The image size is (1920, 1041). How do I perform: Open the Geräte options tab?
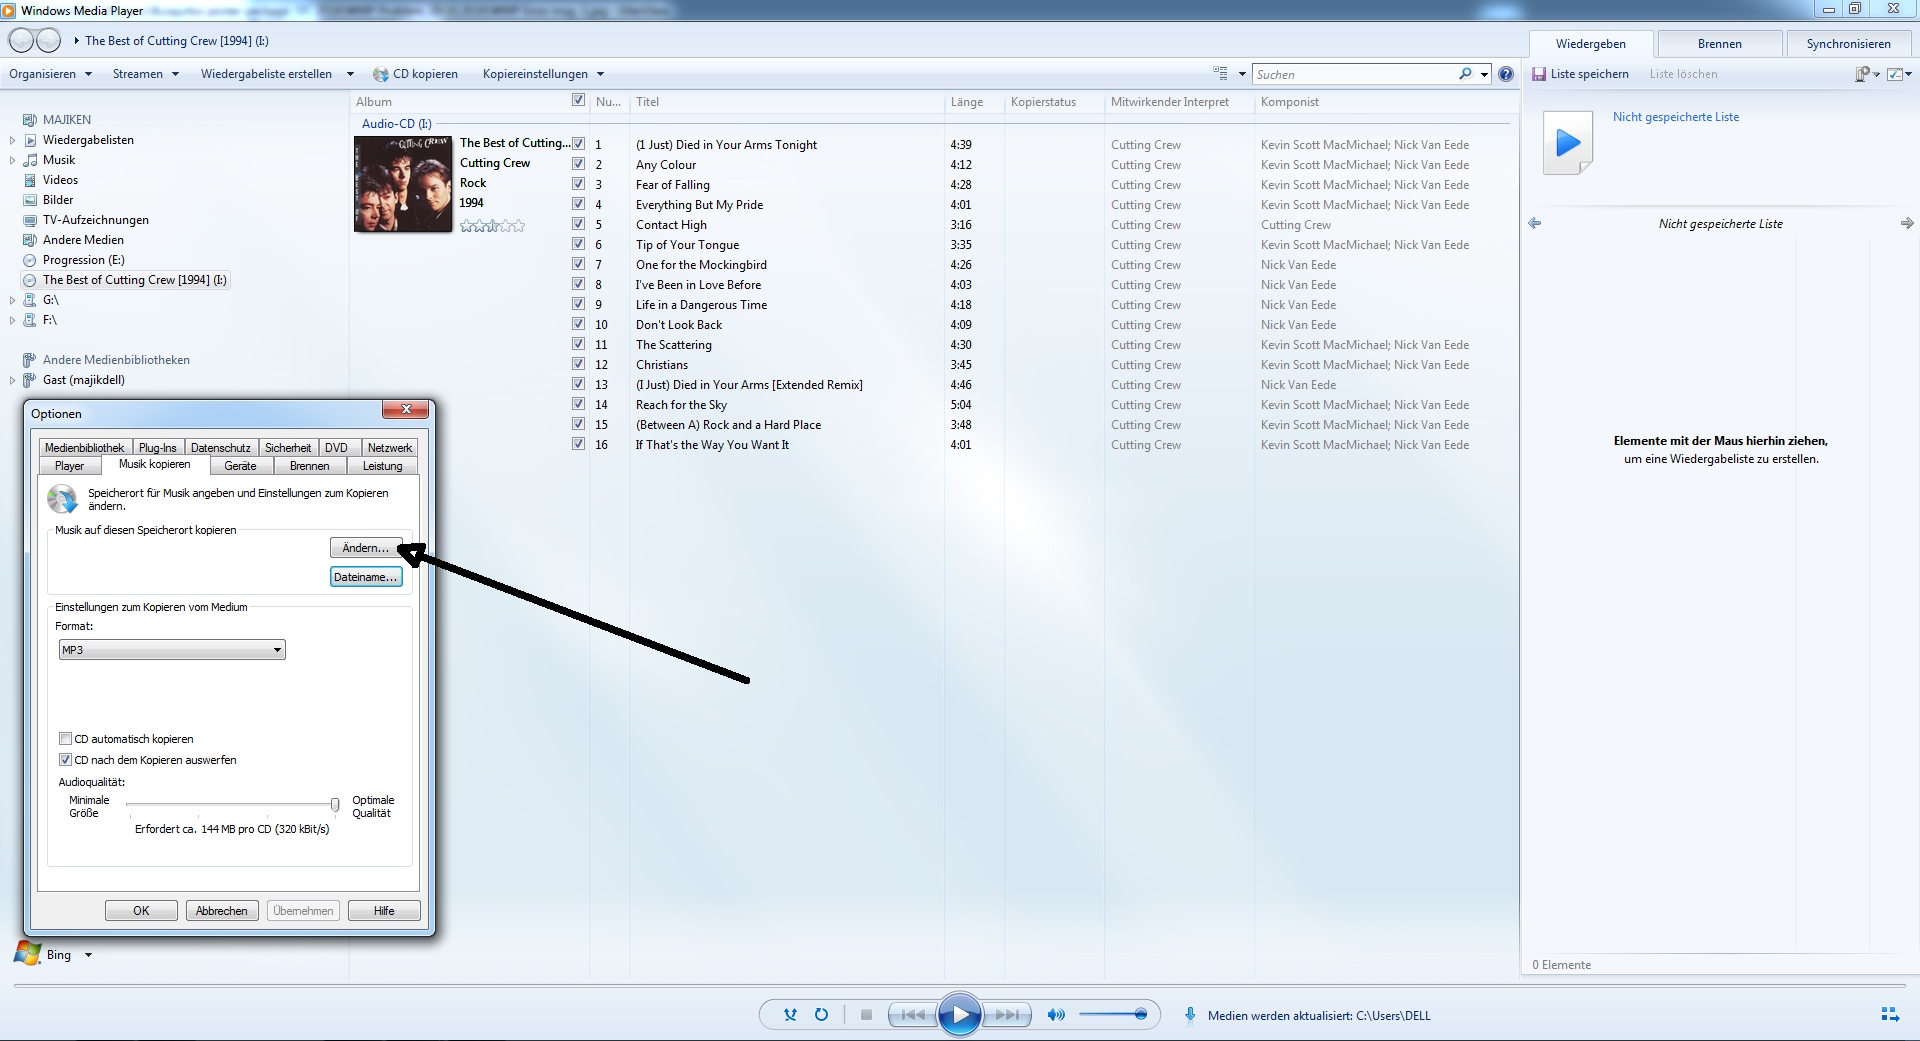pos(240,466)
